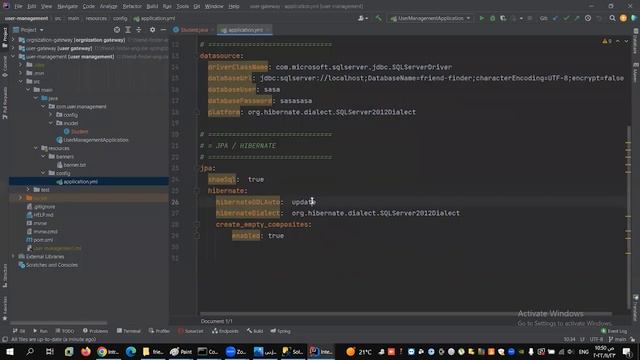Build the project with the hammer icon
The image size is (640, 360).
tap(378, 18)
